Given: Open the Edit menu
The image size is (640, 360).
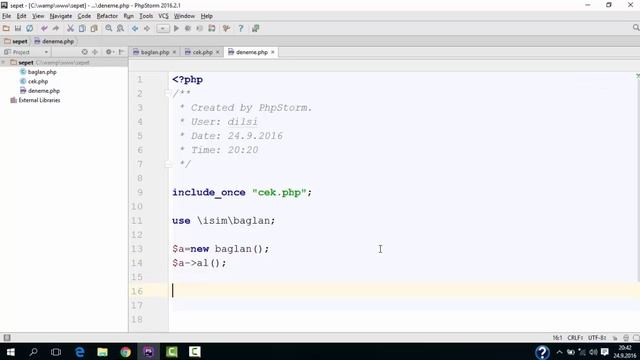Looking at the screenshot, I should click(x=21, y=16).
